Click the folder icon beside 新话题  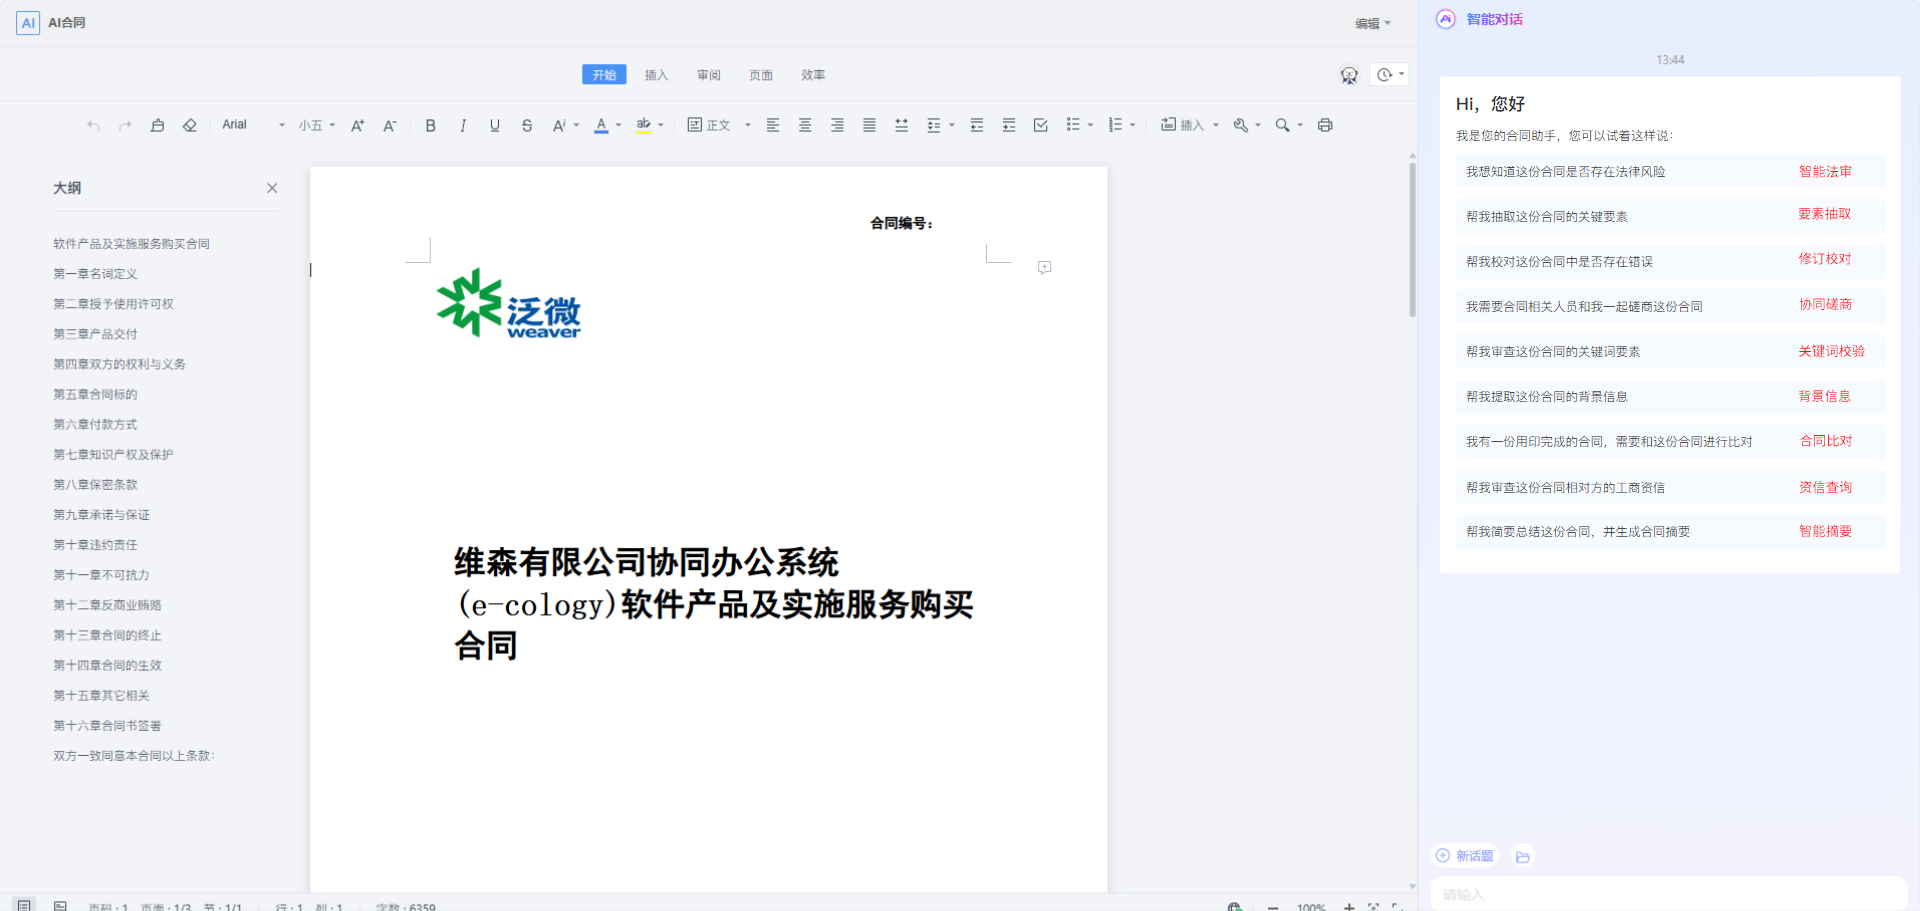[1523, 856]
